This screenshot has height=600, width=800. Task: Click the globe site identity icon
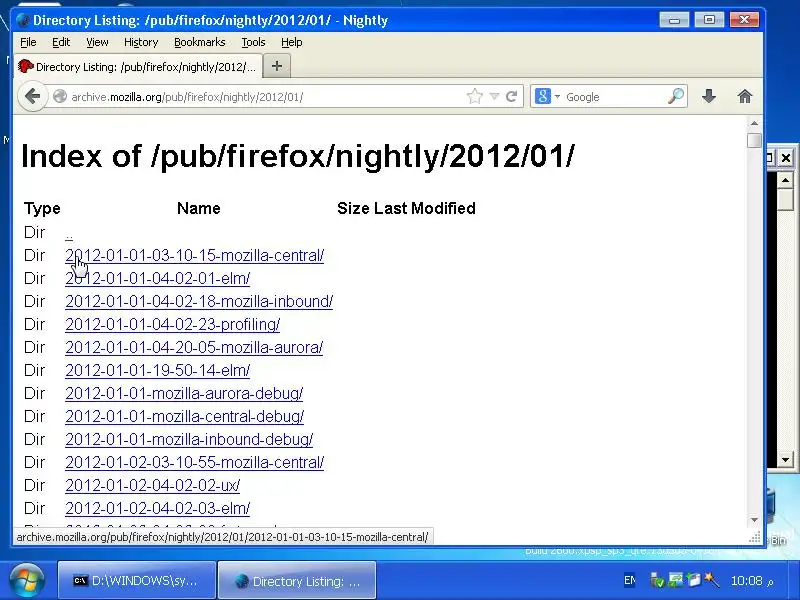coord(60,96)
